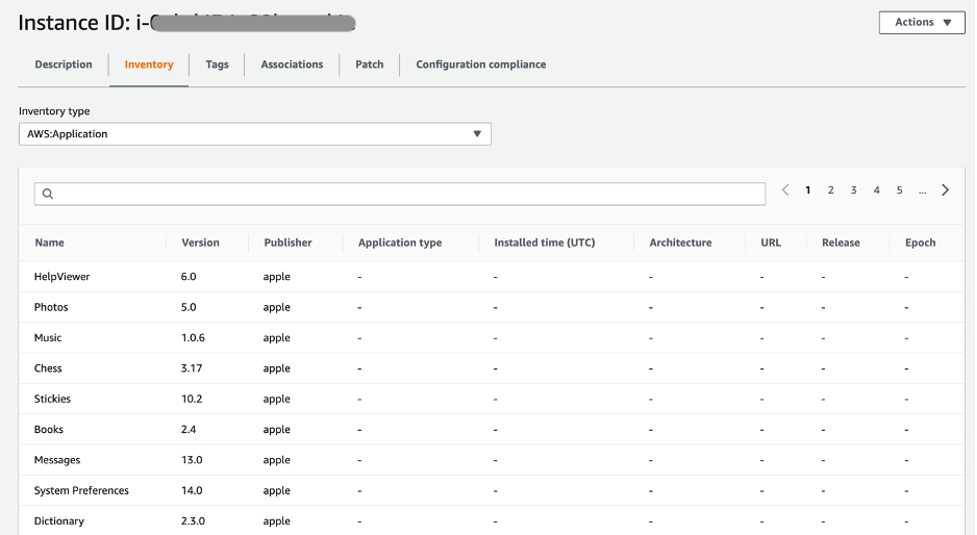Go to previous page with left chevron

[785, 190]
